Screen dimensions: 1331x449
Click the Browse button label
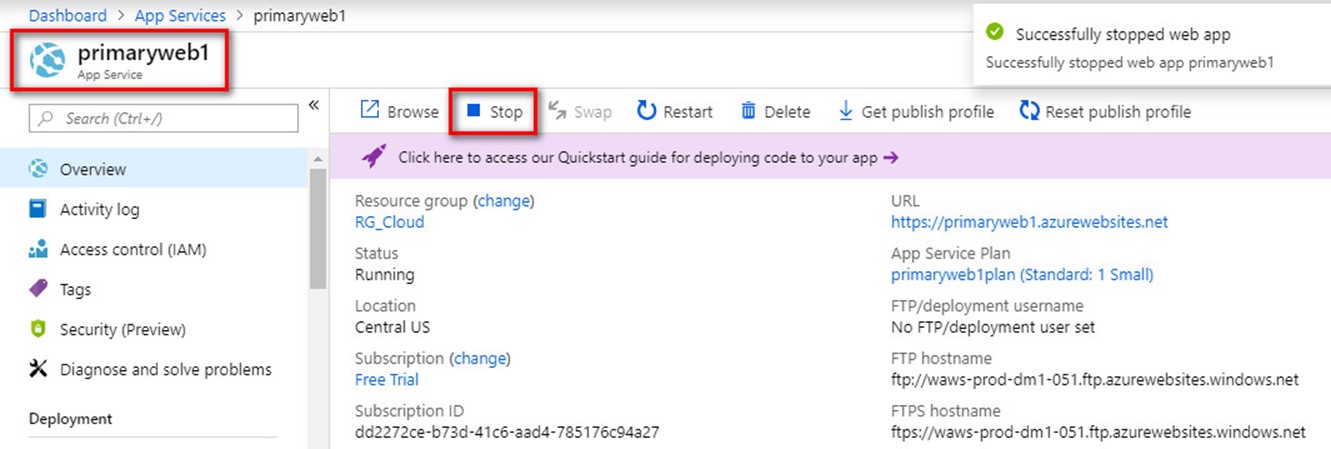tap(413, 112)
